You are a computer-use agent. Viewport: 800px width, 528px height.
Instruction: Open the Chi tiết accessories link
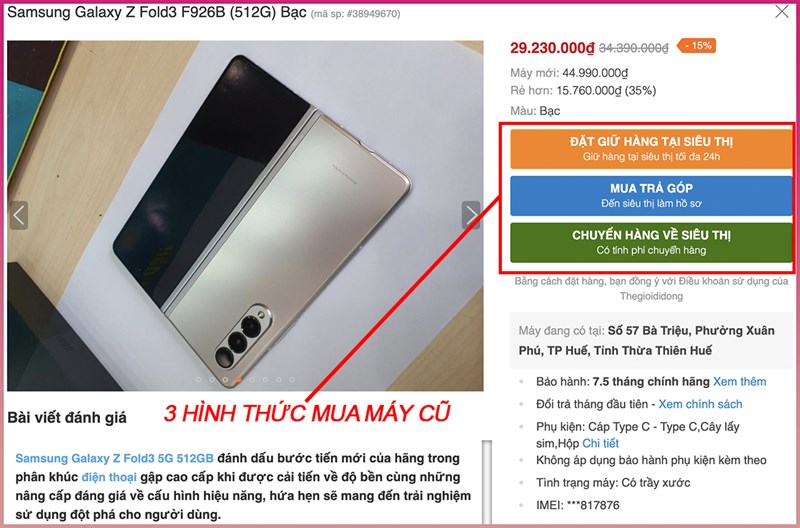click(x=601, y=443)
